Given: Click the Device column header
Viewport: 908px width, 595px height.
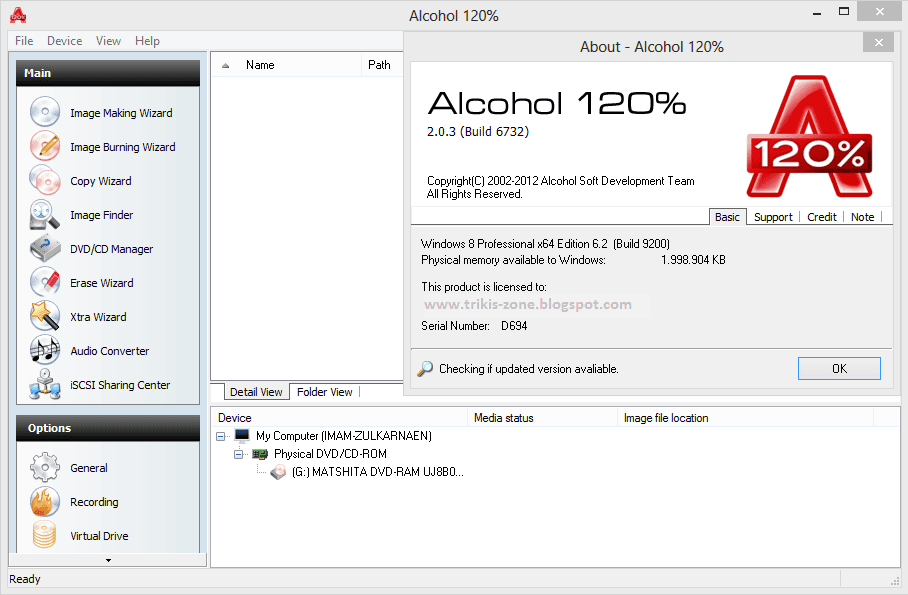Looking at the screenshot, I should pyautogui.click(x=339, y=418).
